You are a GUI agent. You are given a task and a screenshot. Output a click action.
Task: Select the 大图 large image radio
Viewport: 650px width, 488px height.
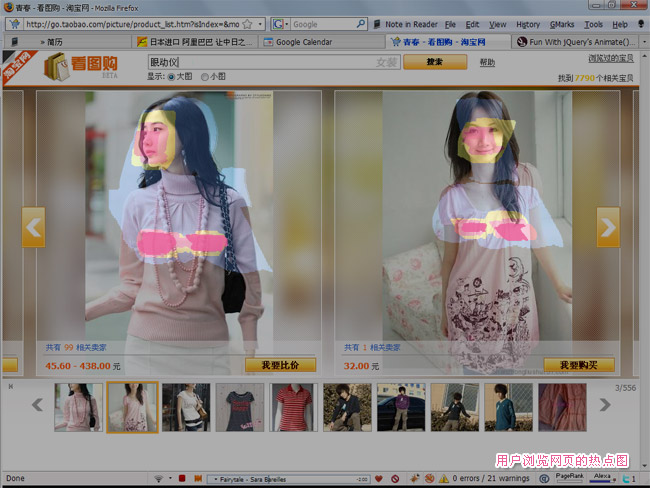[x=172, y=77]
